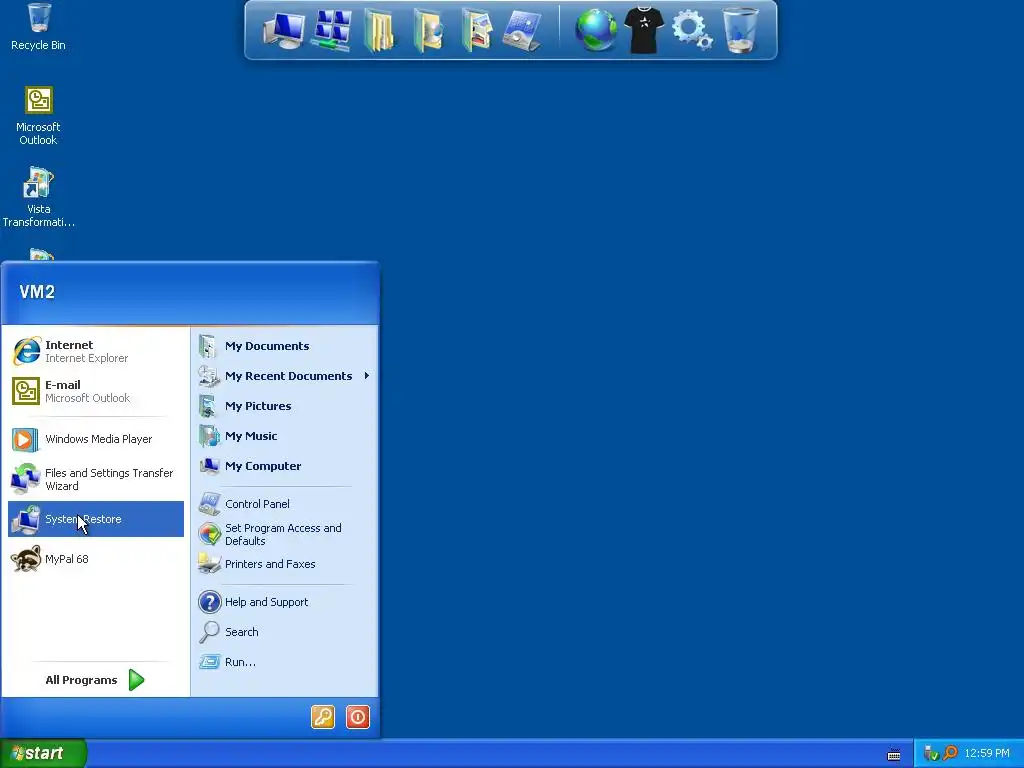Screen dimensions: 1024x768
Task: Open Control Panel from the Start menu
Action: [x=285, y=504]
